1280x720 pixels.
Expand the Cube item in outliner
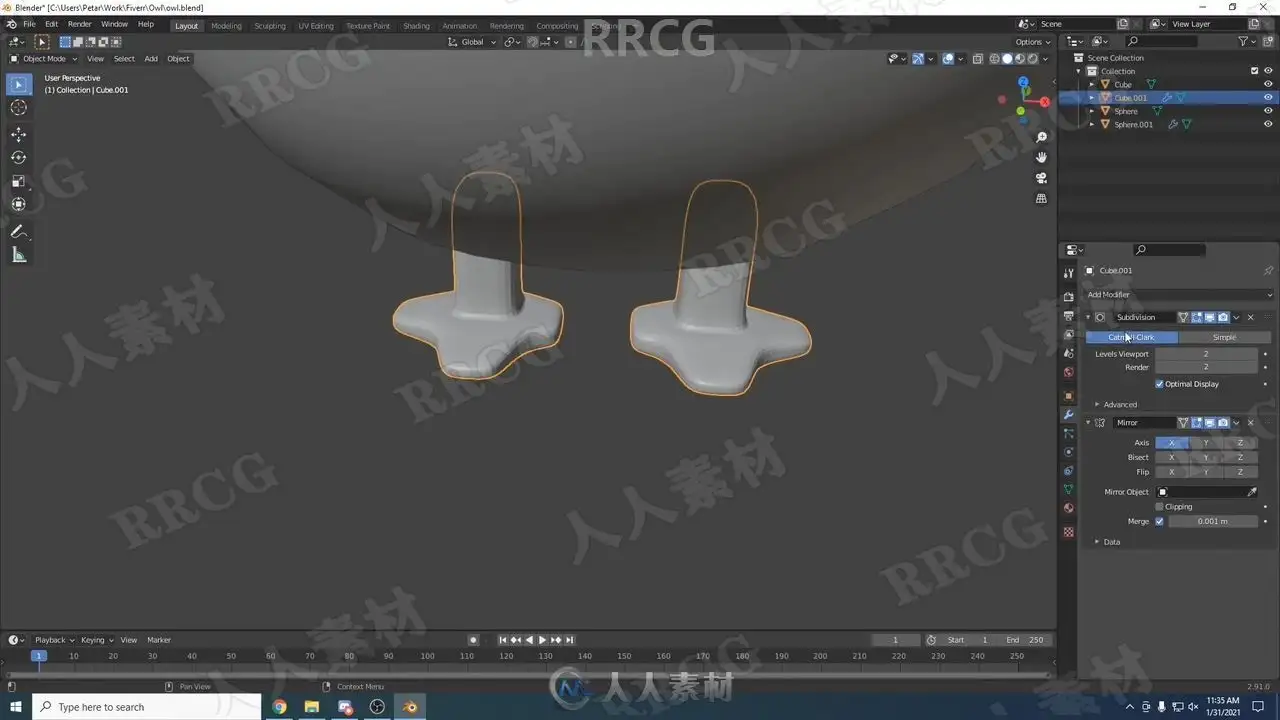coord(1092,85)
